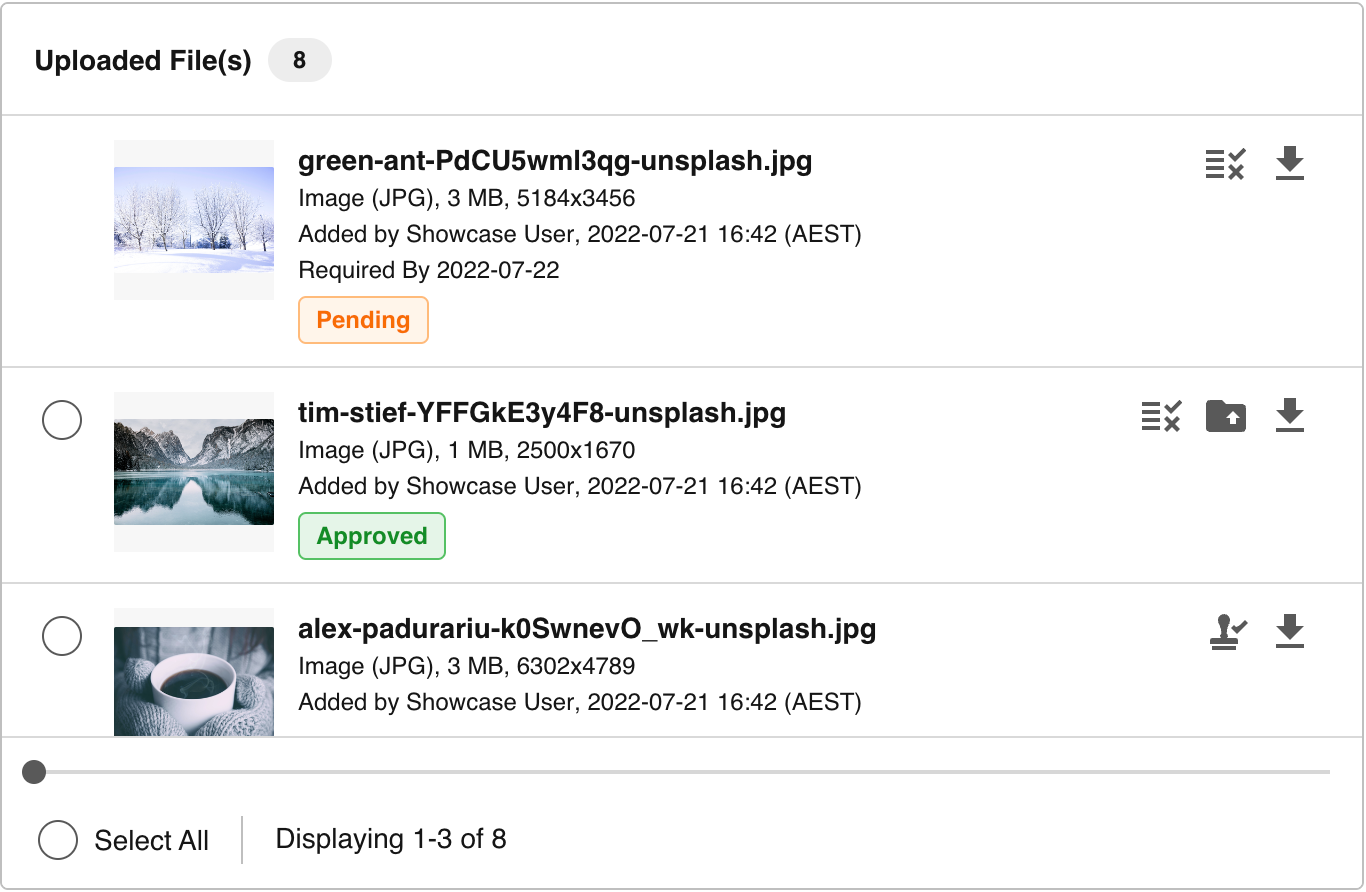Click the alex-padurariu-k0SwnevO_wk-unsplash.jpg file name
This screenshot has height=892, width=1366.
tap(587, 629)
